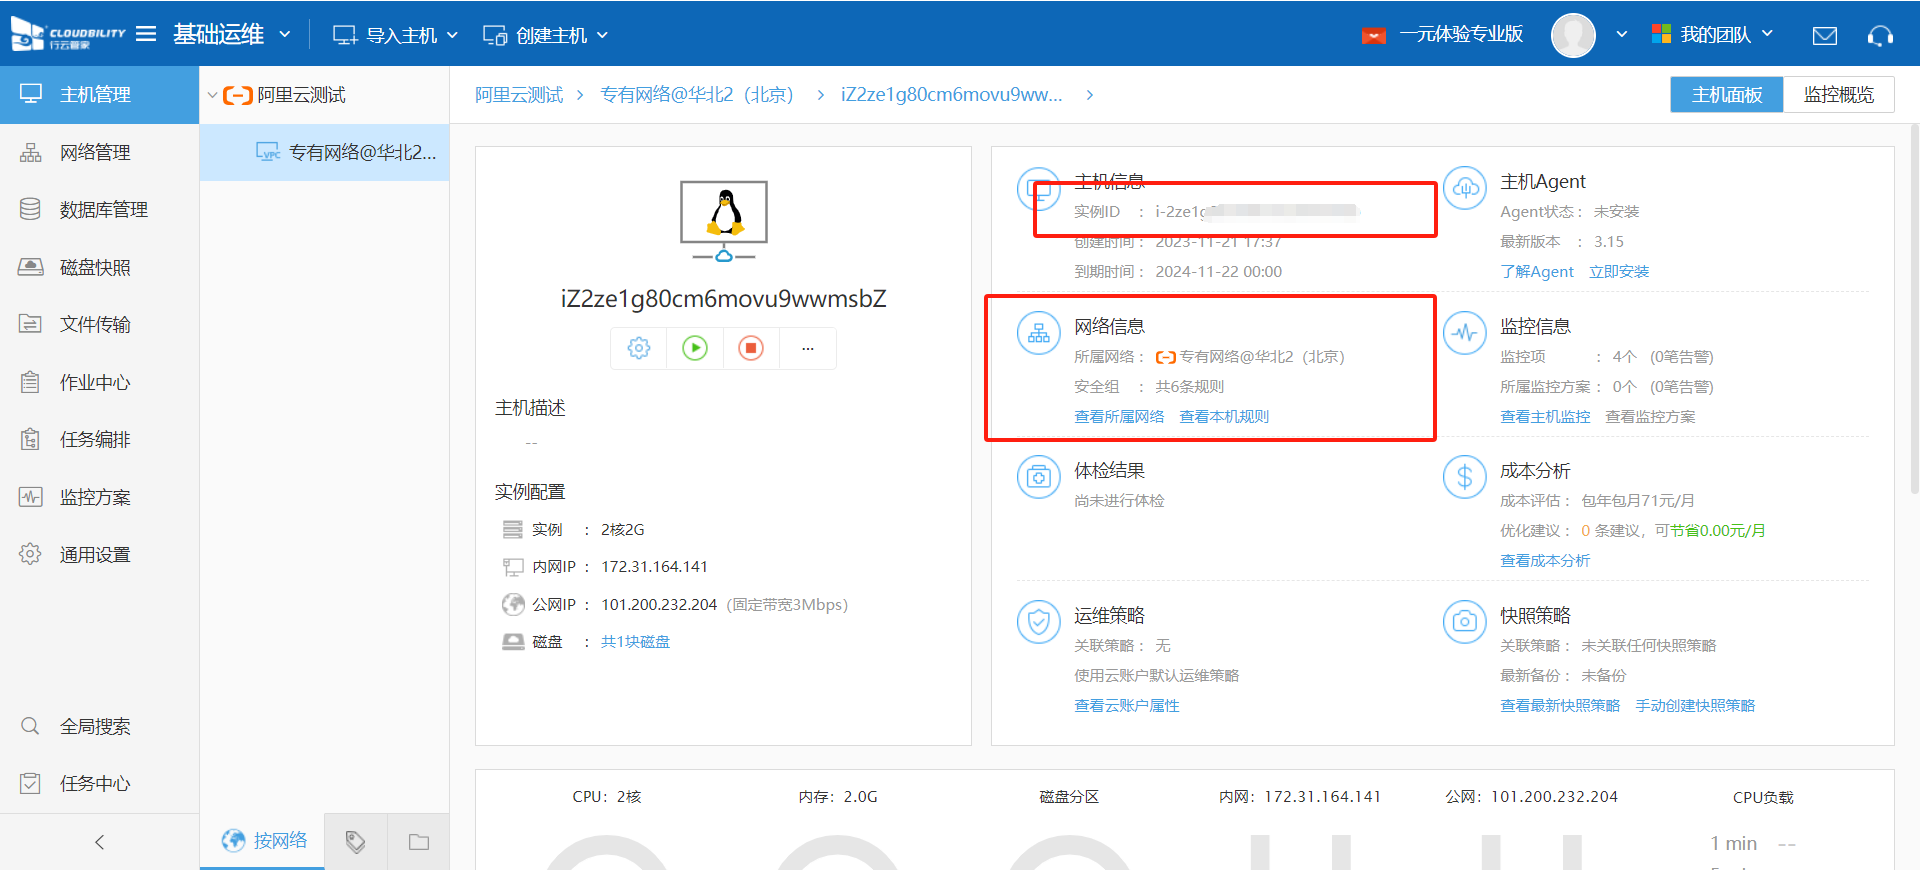
Task: Click the 阿里云测试 breadcrumb
Action: [x=519, y=95]
